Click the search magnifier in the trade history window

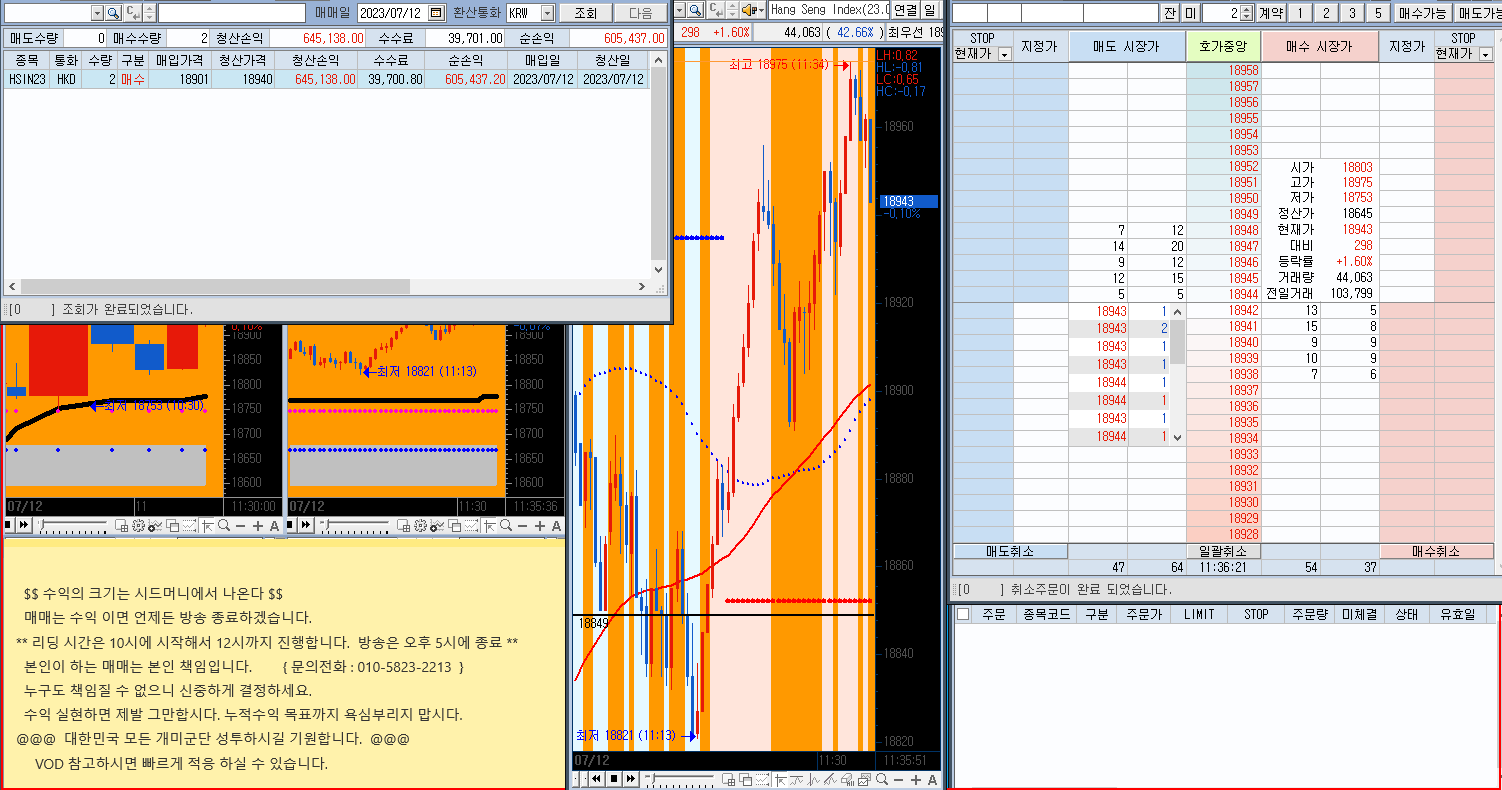pyautogui.click(x=113, y=13)
